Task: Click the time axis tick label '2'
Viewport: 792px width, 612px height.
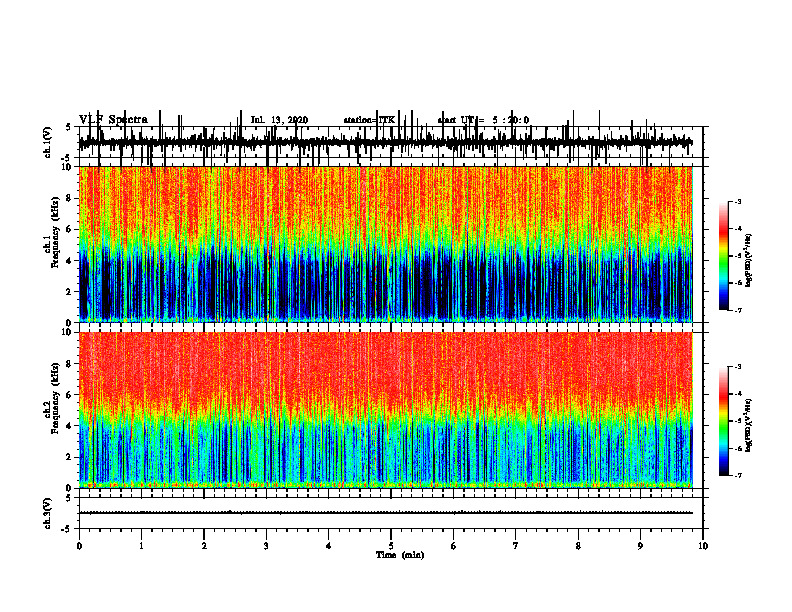Action: tap(204, 546)
